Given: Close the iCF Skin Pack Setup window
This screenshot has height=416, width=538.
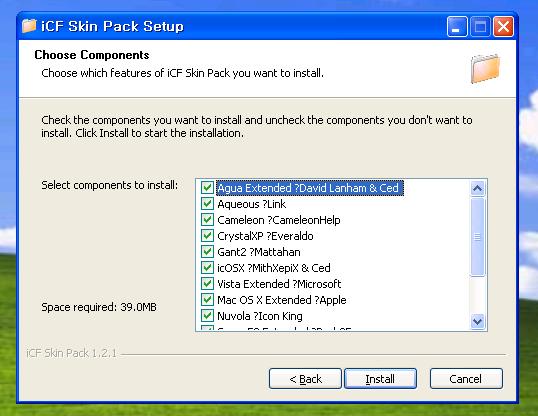Looking at the screenshot, I should click(503, 26).
